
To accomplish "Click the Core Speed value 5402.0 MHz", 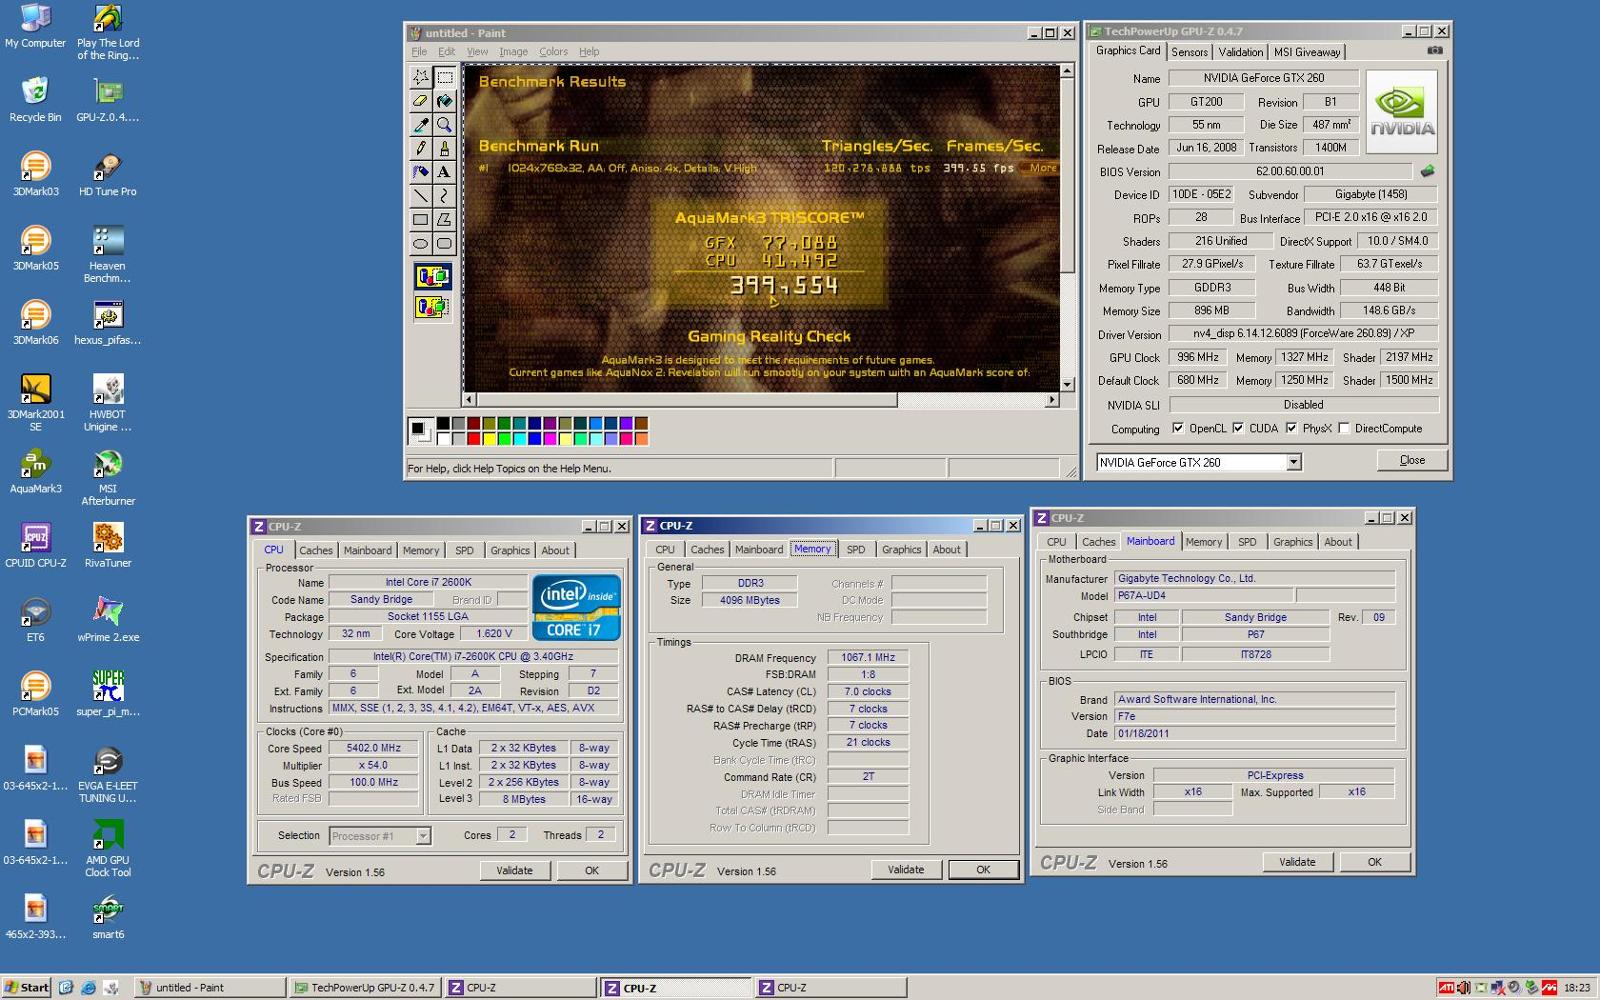I will pos(373,748).
